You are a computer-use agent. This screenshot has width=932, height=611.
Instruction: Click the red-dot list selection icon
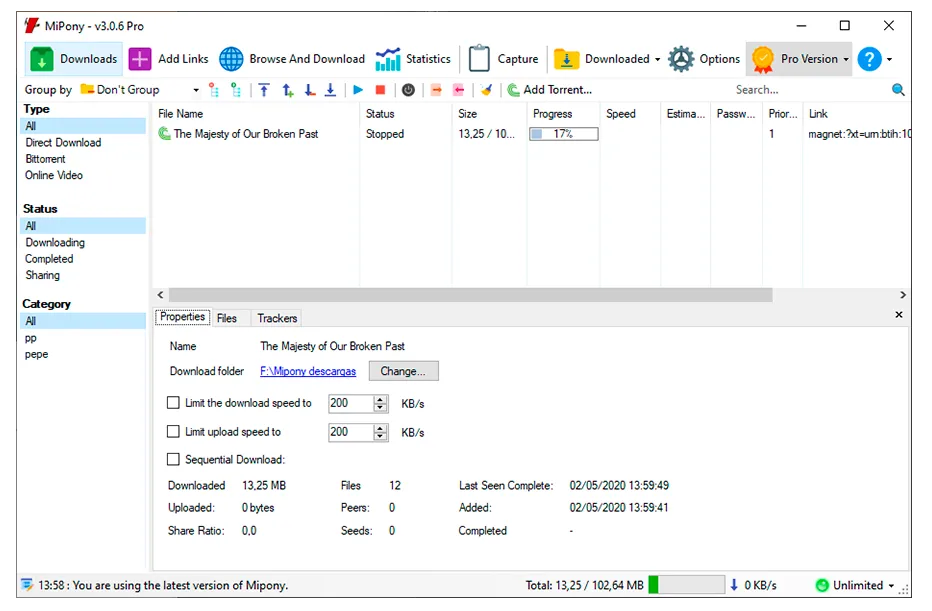214,90
